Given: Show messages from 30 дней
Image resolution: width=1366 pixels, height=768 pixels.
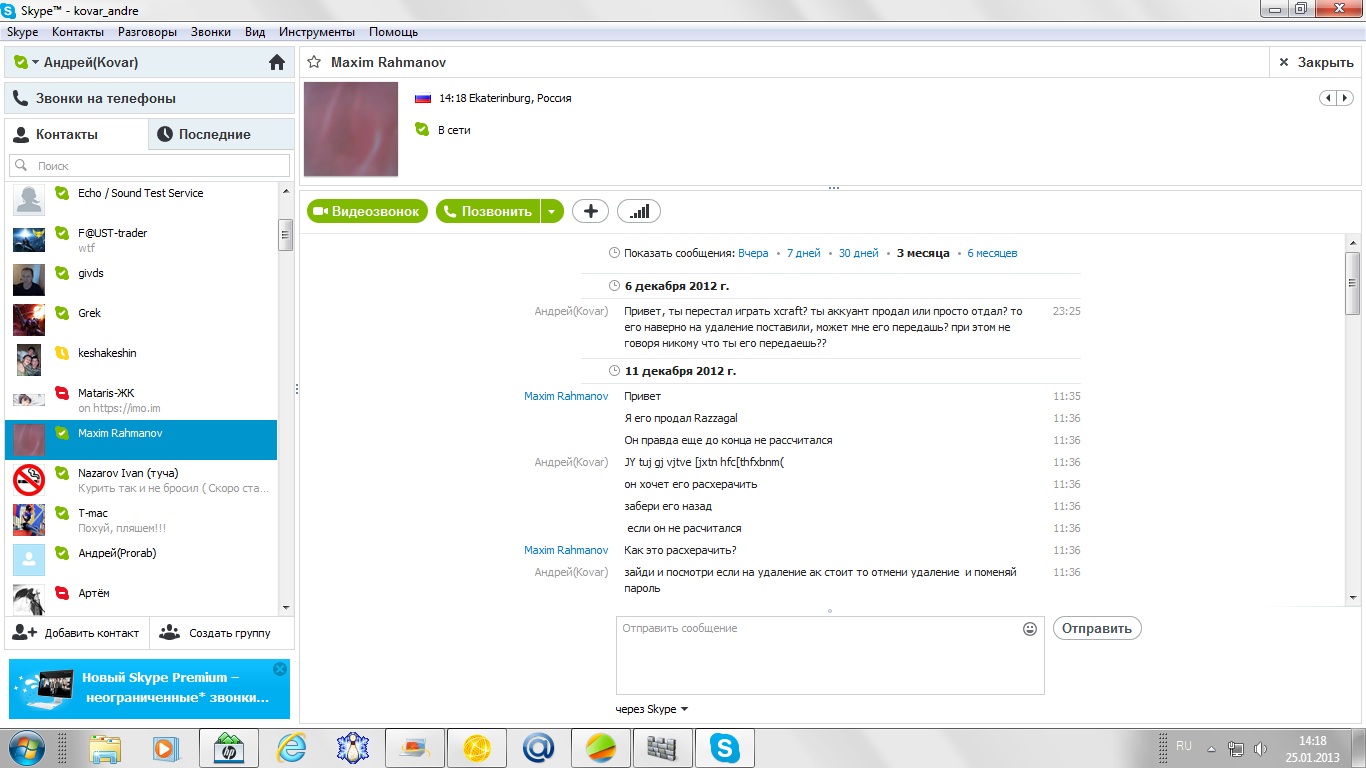Looking at the screenshot, I should [x=858, y=253].
